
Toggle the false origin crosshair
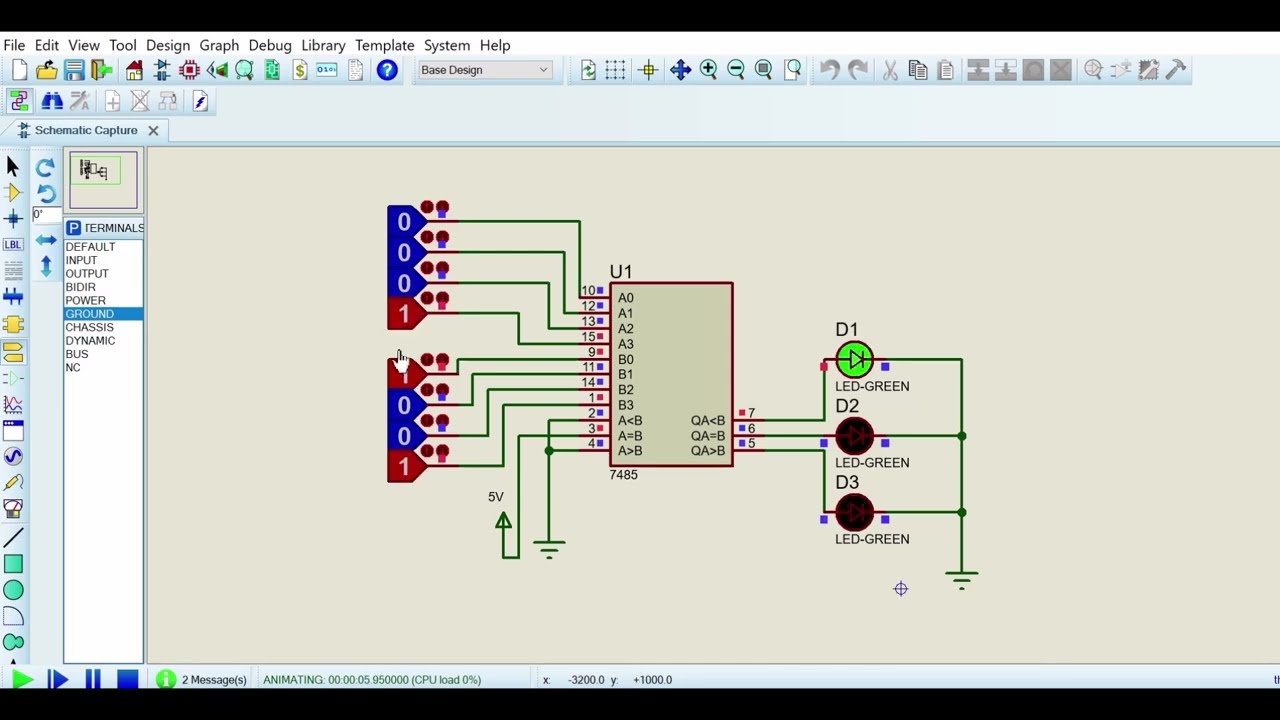[x=648, y=70]
